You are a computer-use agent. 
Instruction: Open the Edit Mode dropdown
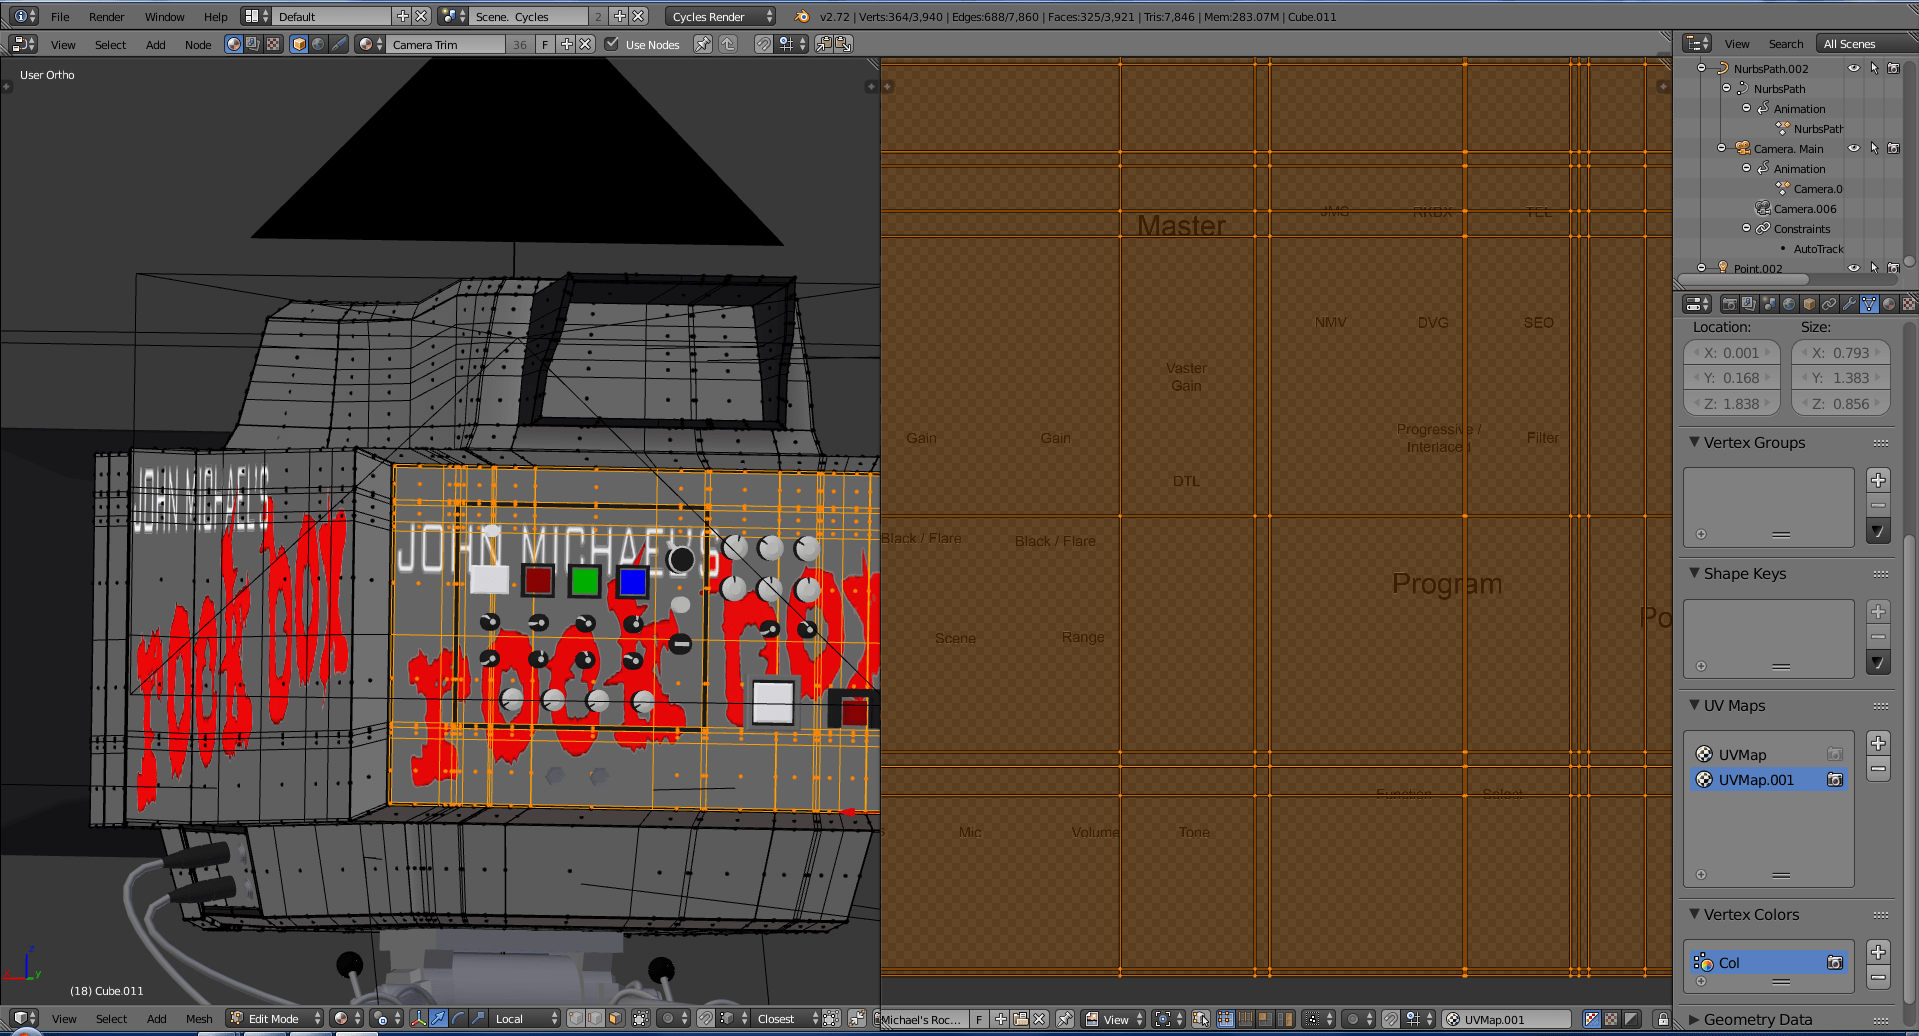click(x=273, y=1018)
